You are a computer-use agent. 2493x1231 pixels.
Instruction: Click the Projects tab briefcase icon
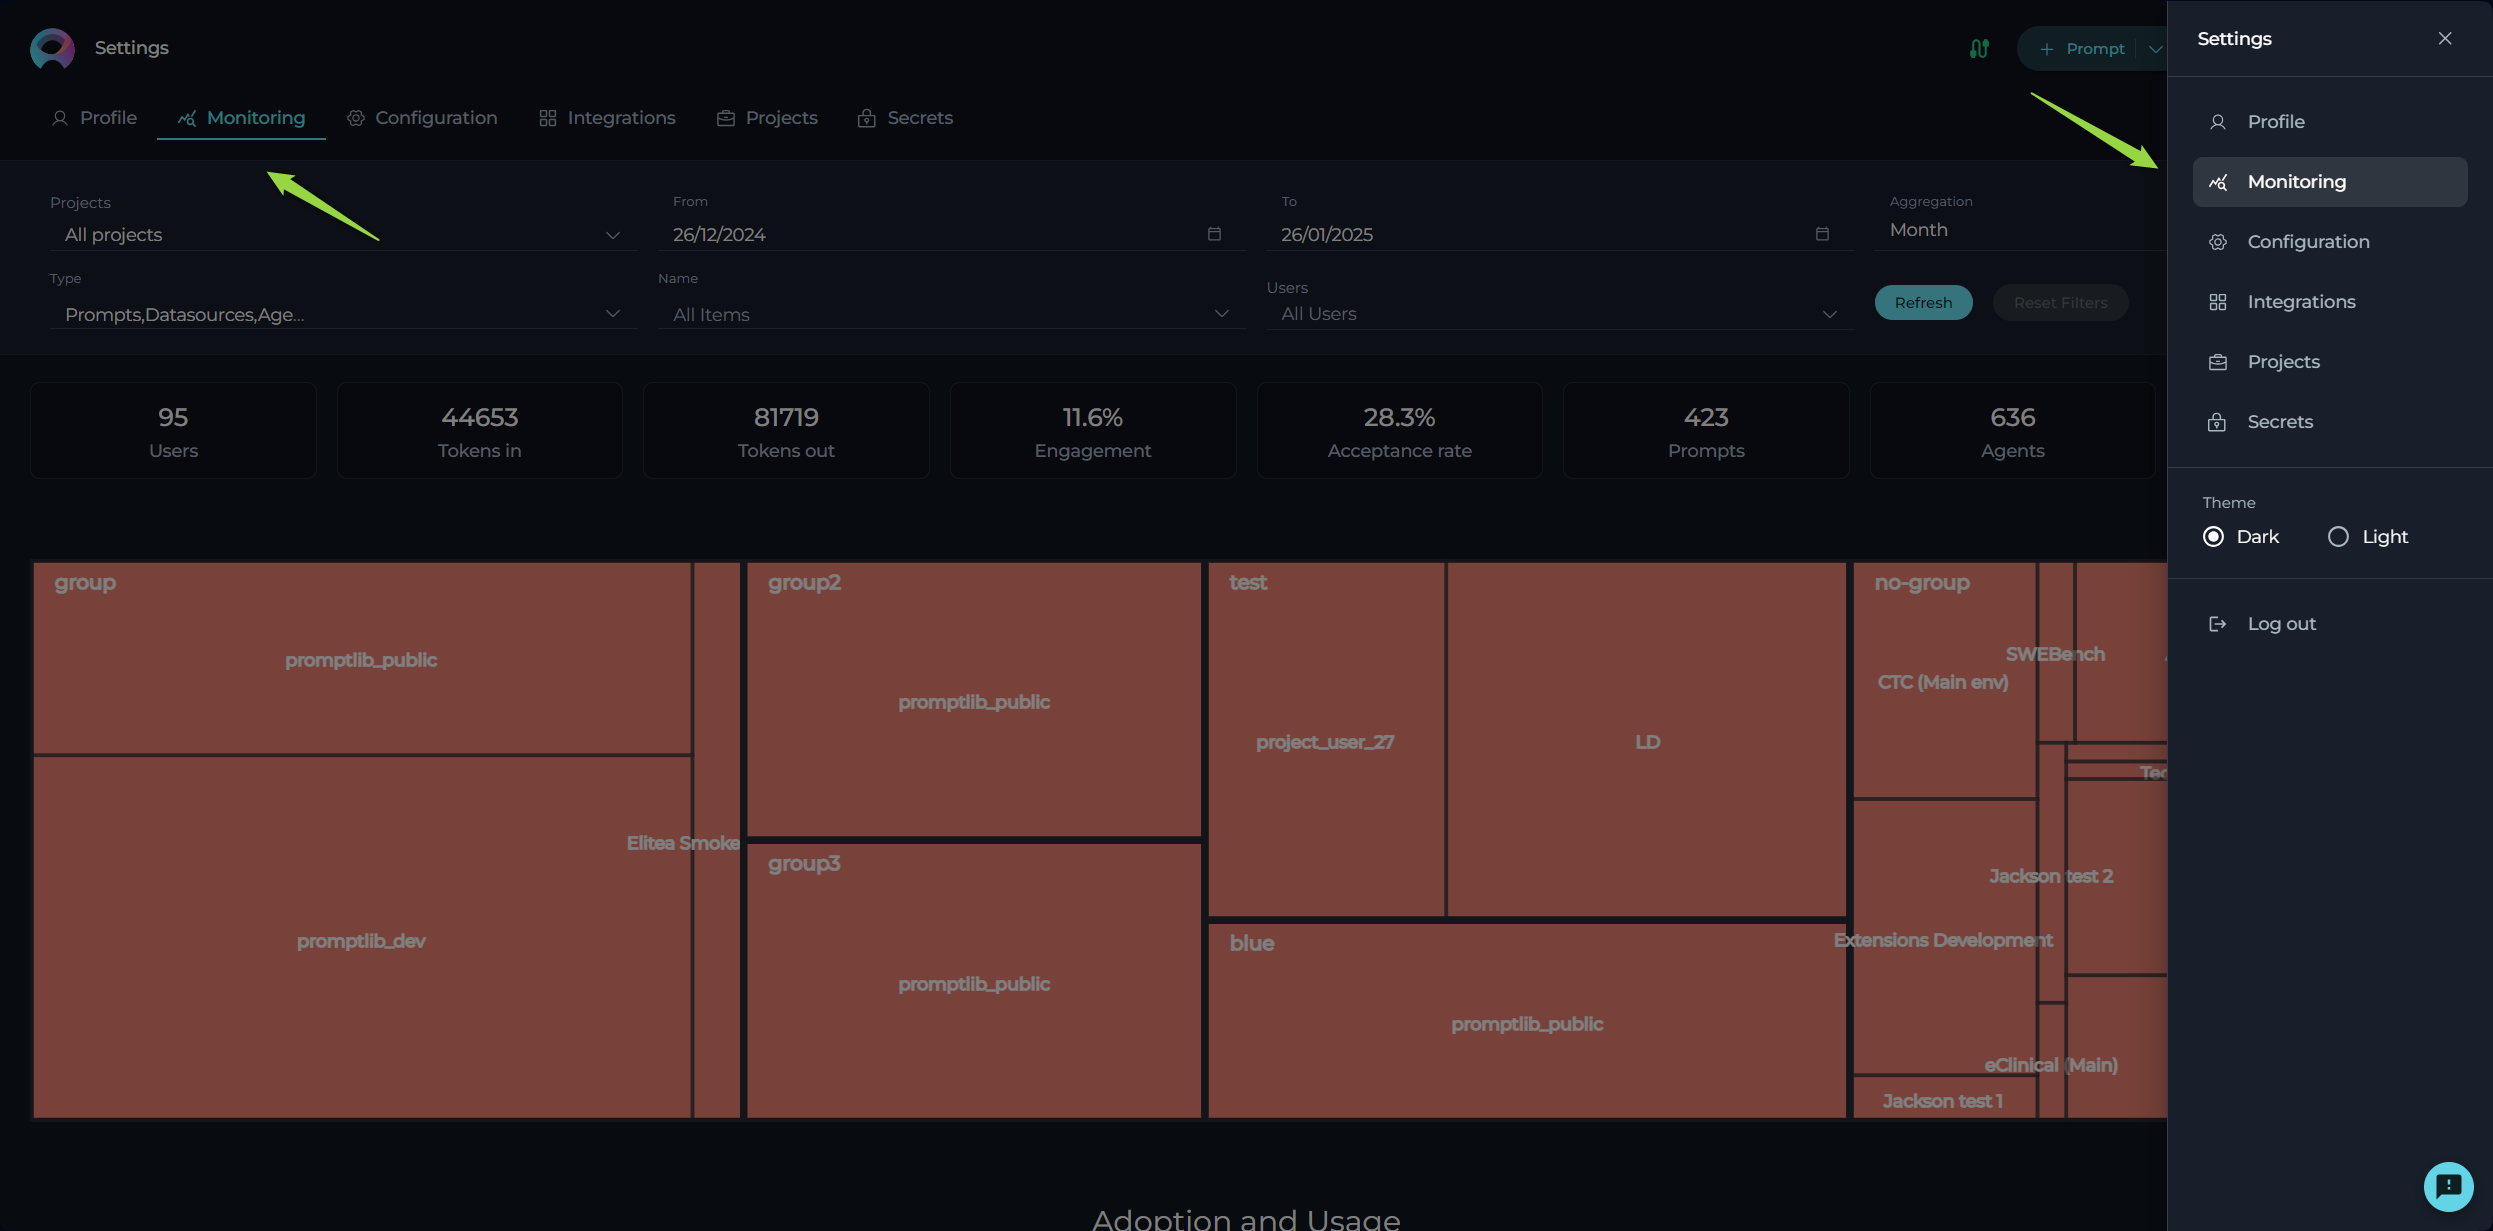[726, 118]
